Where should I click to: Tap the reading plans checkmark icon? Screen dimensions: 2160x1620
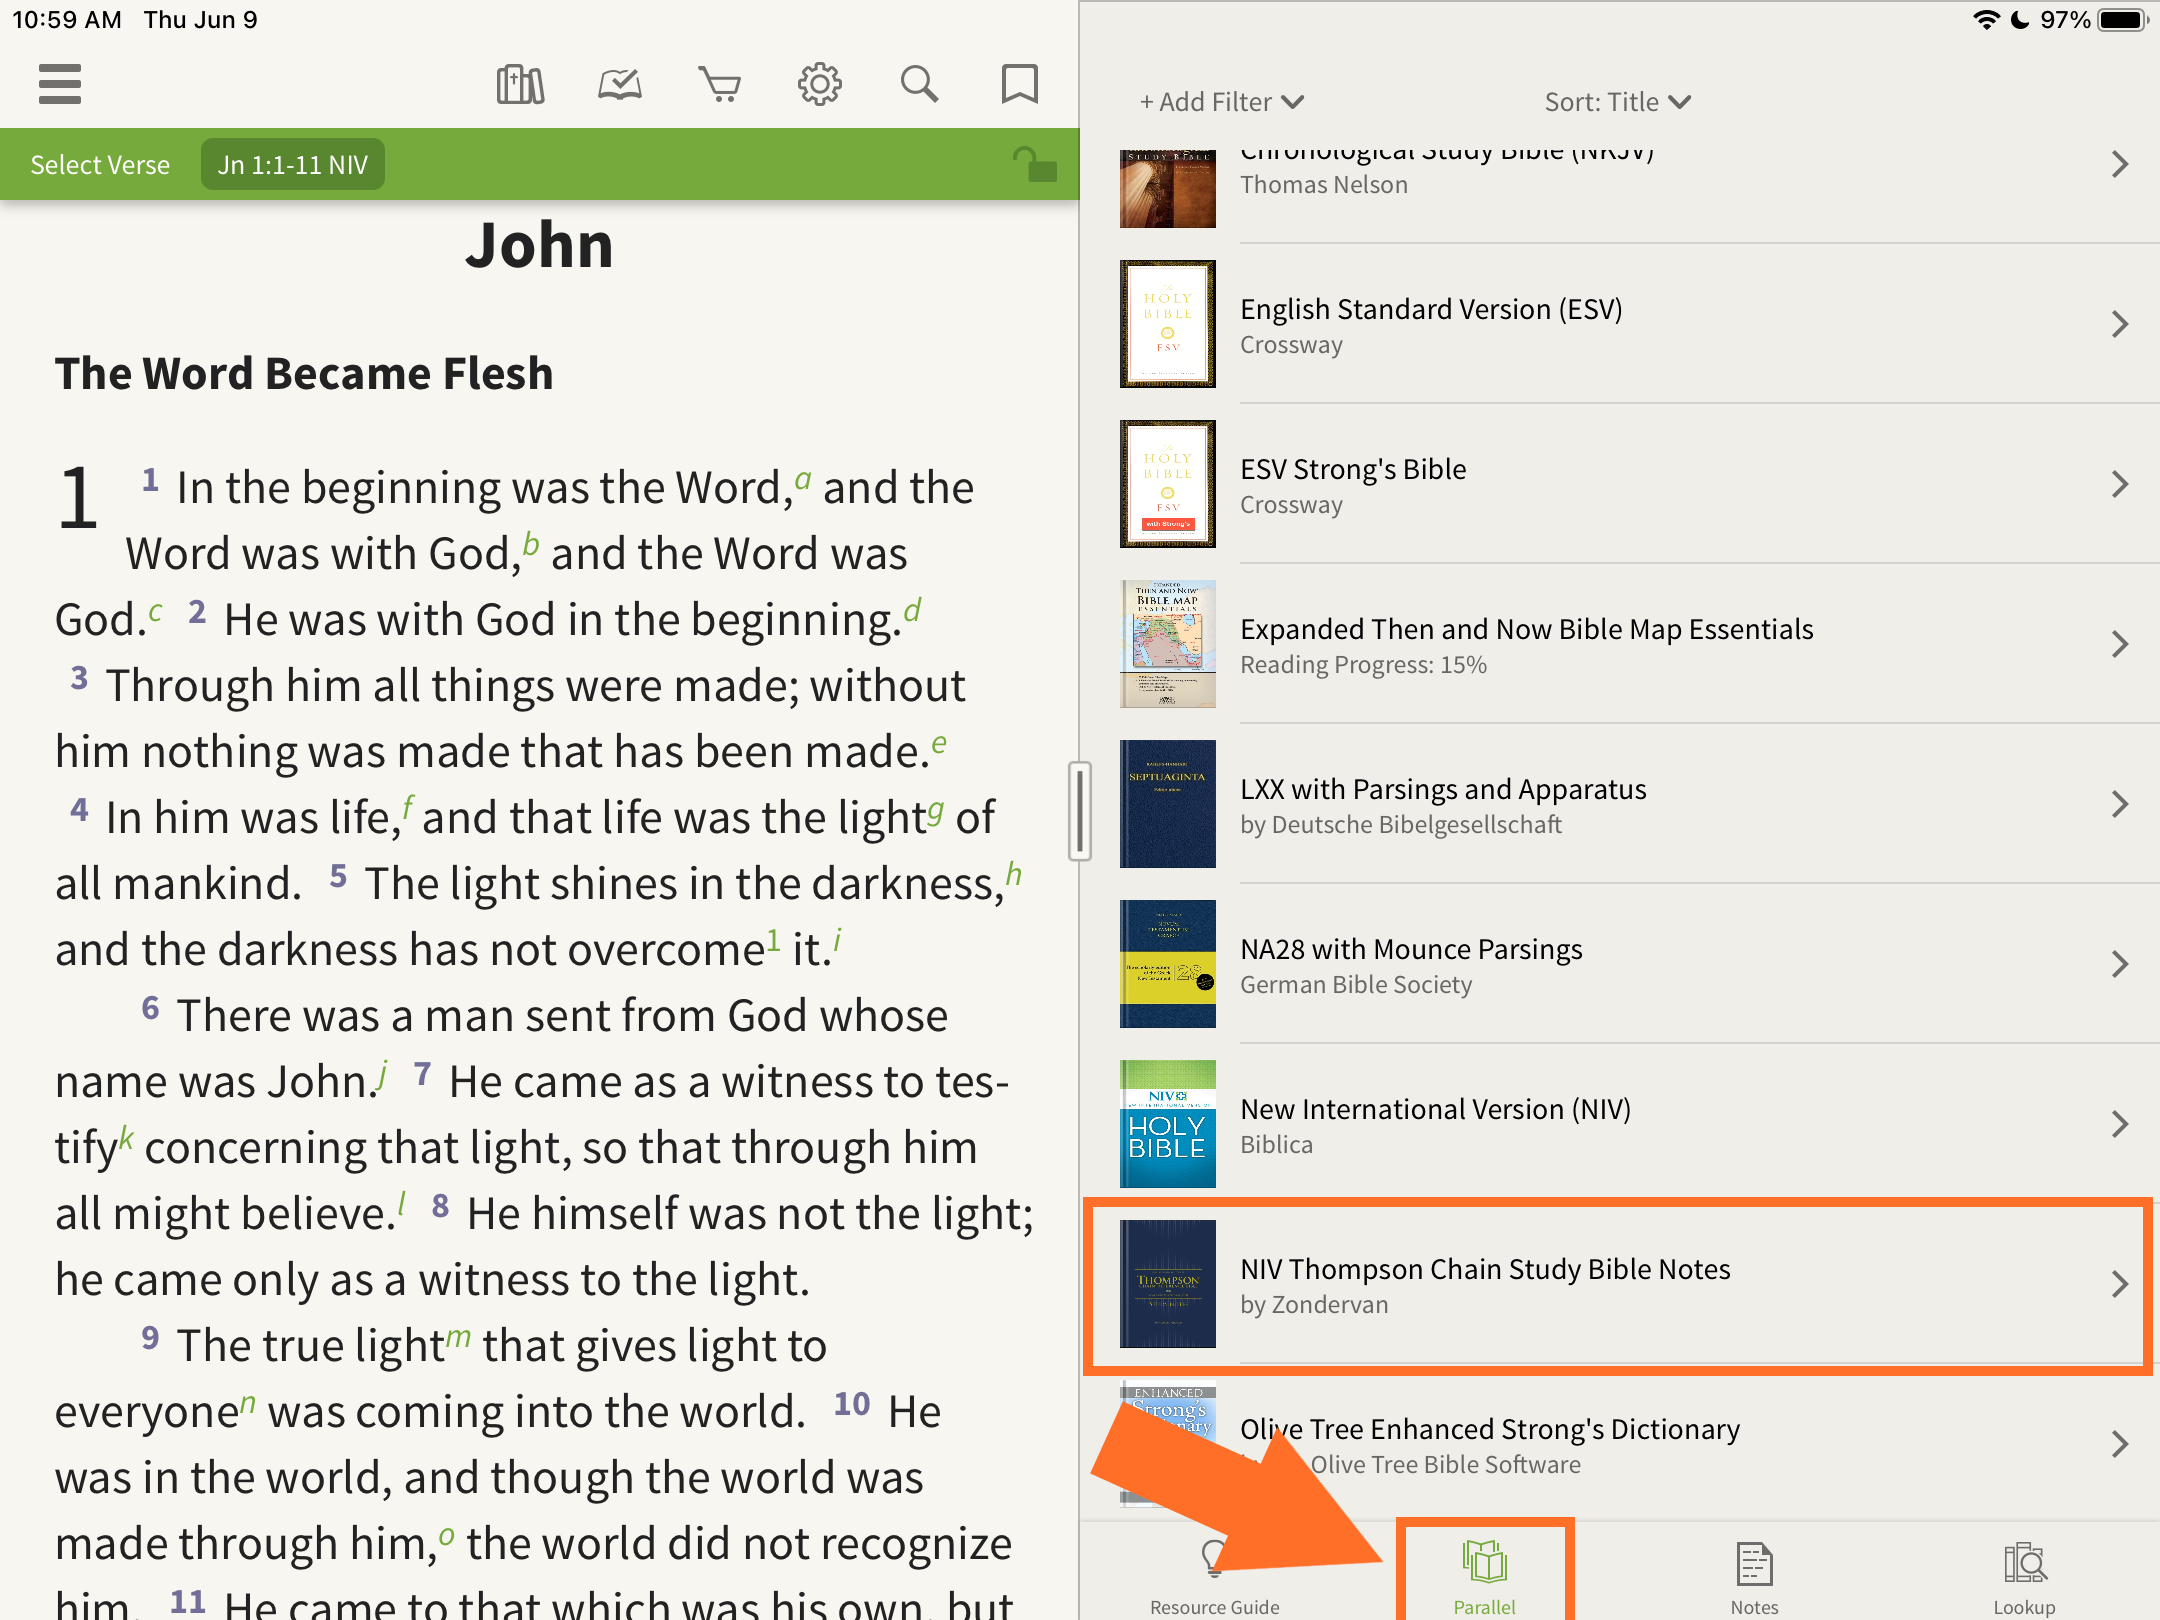(620, 84)
